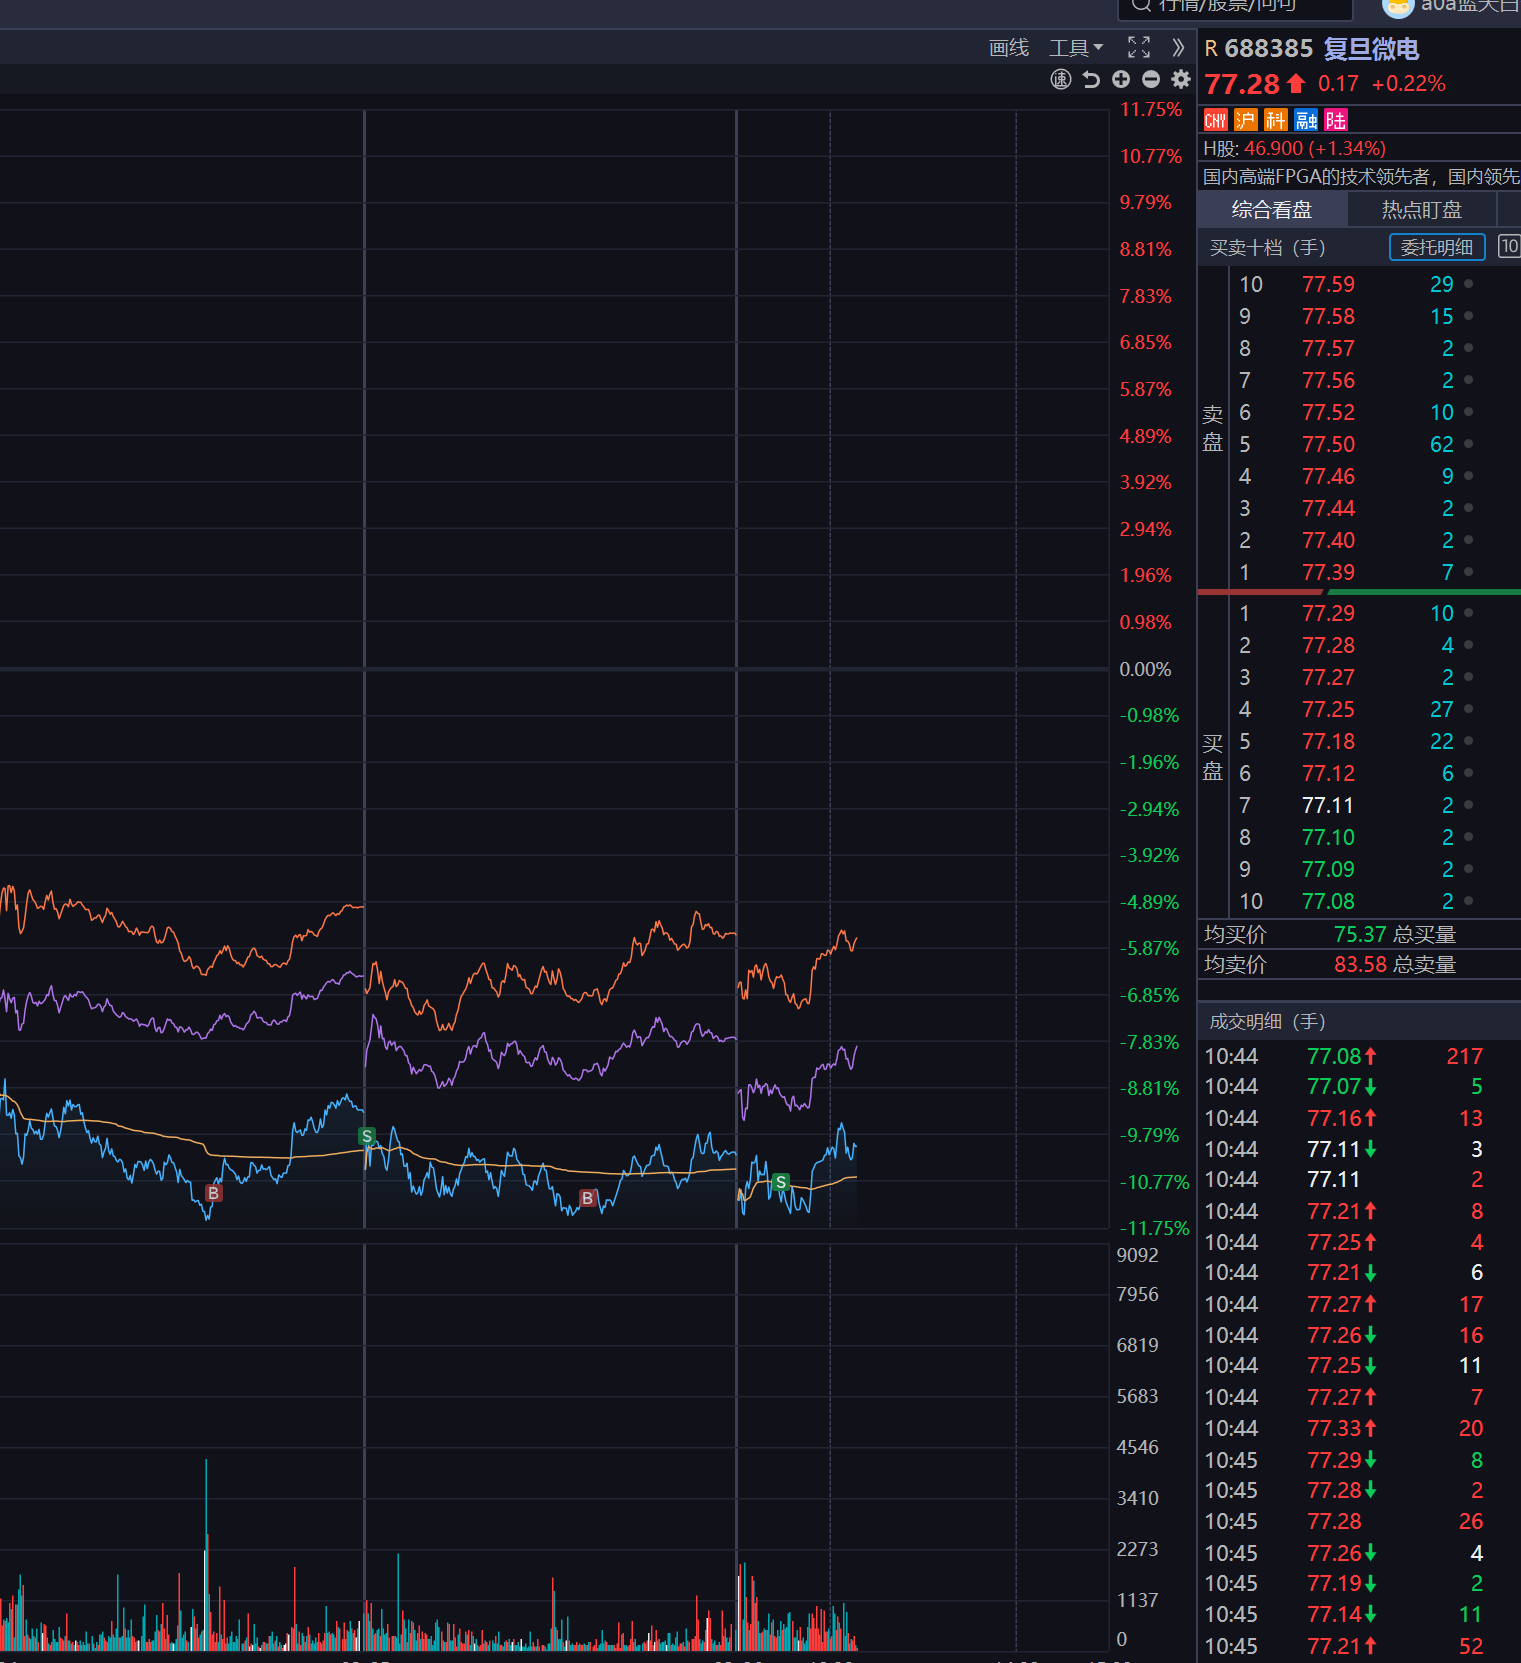The height and width of the screenshot is (1663, 1521).
Task: Open the stock name 复旦微电 link
Action: [x=1370, y=49]
